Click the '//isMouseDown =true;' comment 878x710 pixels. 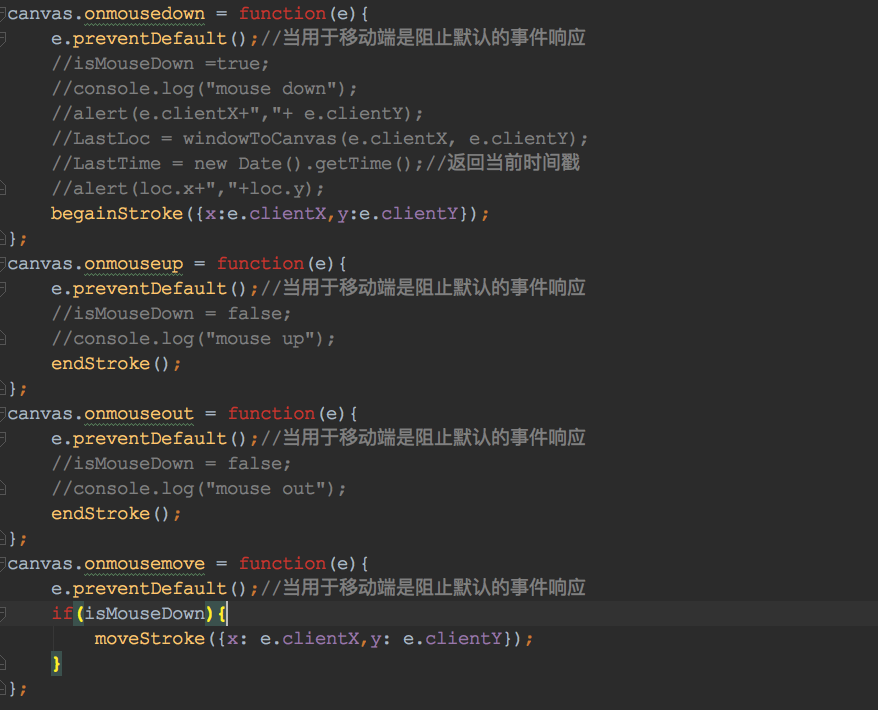pyautogui.click(x=160, y=63)
